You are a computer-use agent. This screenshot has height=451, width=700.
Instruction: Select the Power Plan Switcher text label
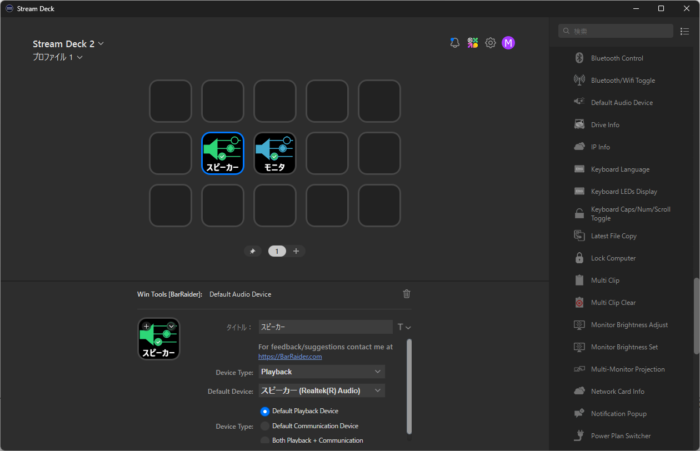click(621, 436)
